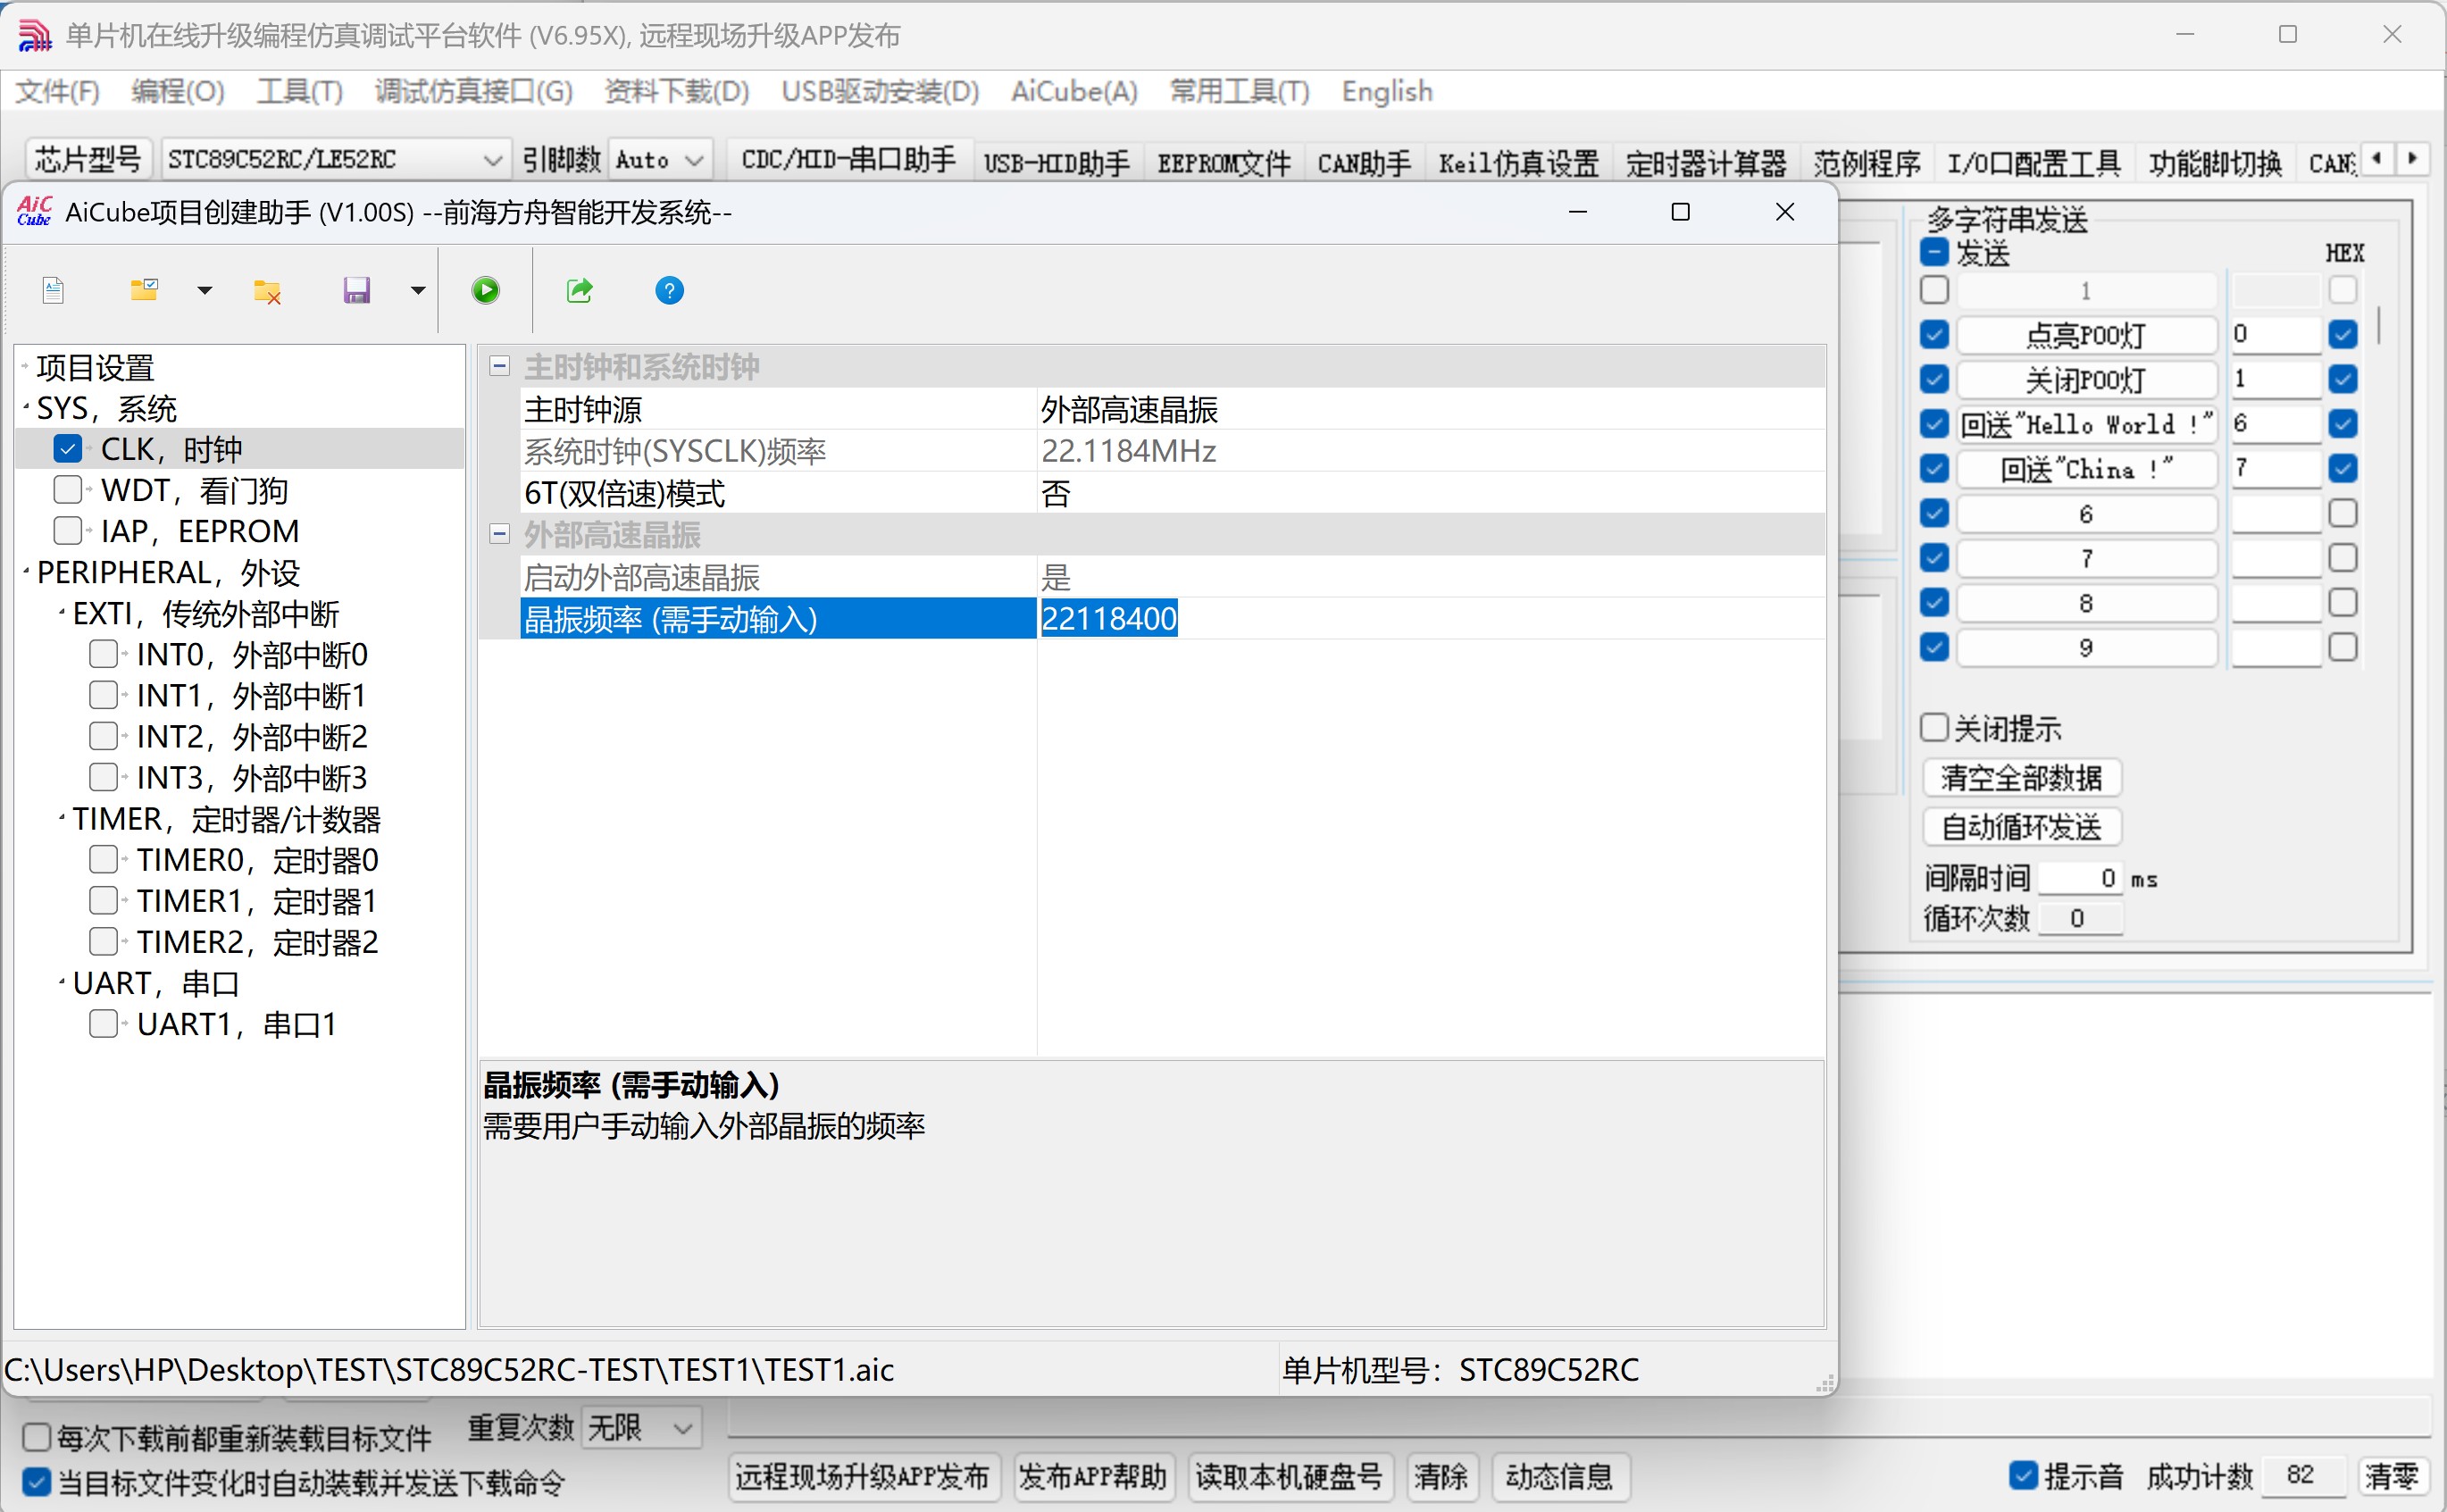Check UART1，串口1 checkbox
Screen dimensions: 2447x1512
104,1024
